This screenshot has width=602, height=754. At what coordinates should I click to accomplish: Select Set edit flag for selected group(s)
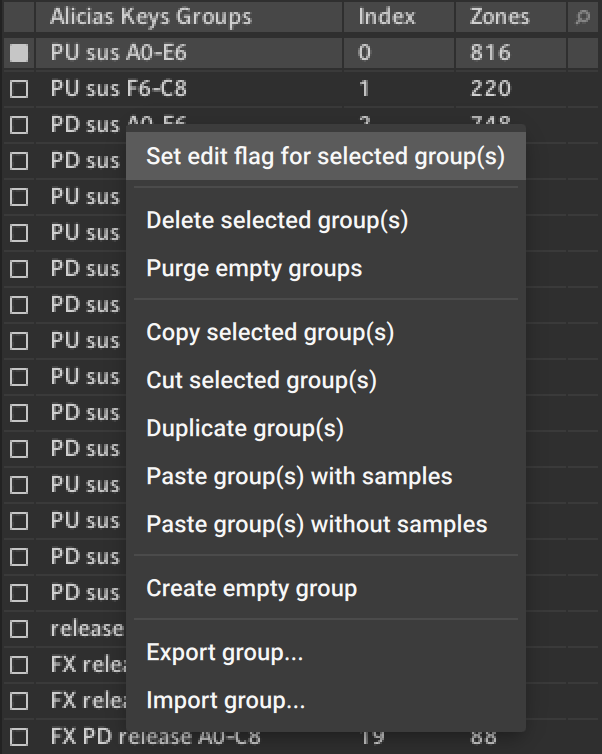pos(325,156)
